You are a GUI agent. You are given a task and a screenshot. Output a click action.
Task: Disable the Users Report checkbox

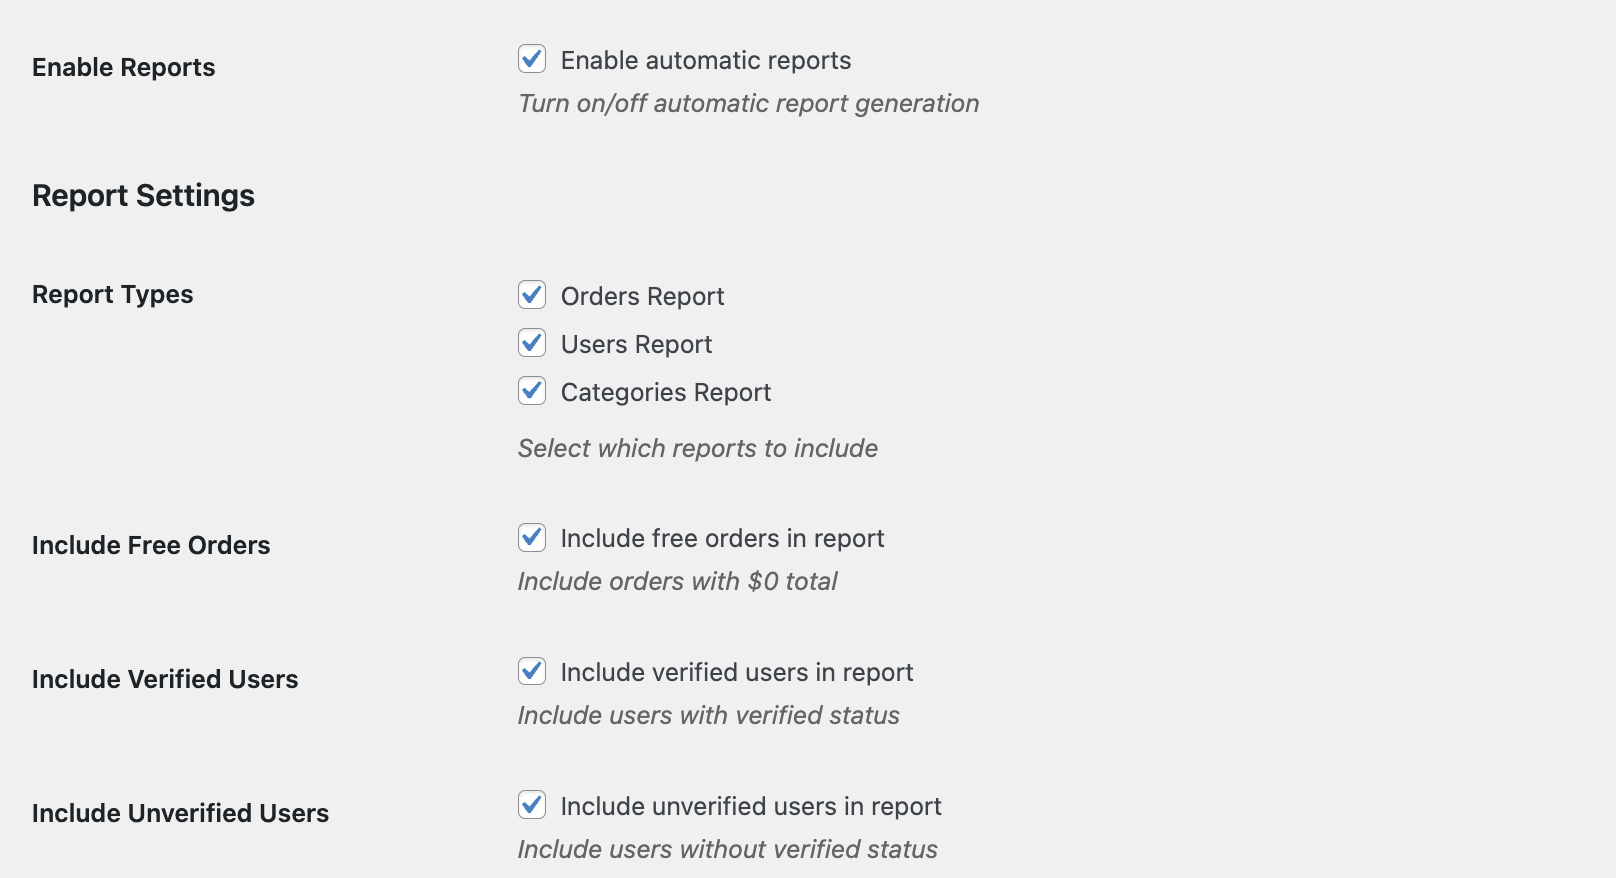pyautogui.click(x=532, y=343)
